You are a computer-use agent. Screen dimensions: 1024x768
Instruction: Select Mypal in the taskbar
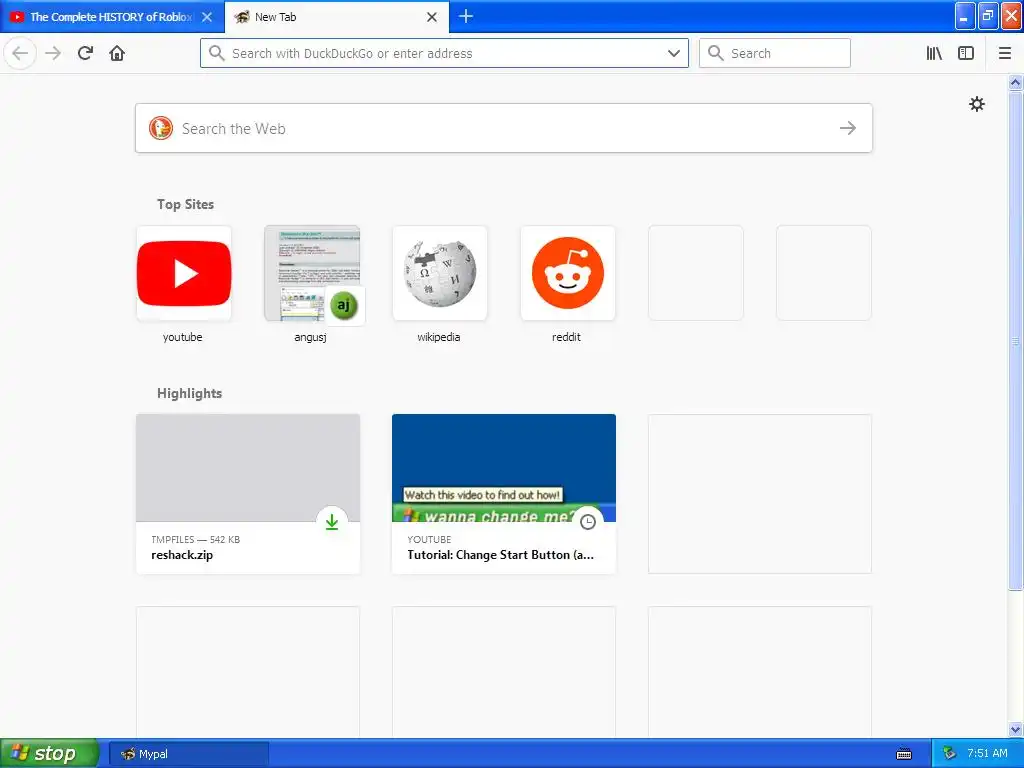pos(189,754)
